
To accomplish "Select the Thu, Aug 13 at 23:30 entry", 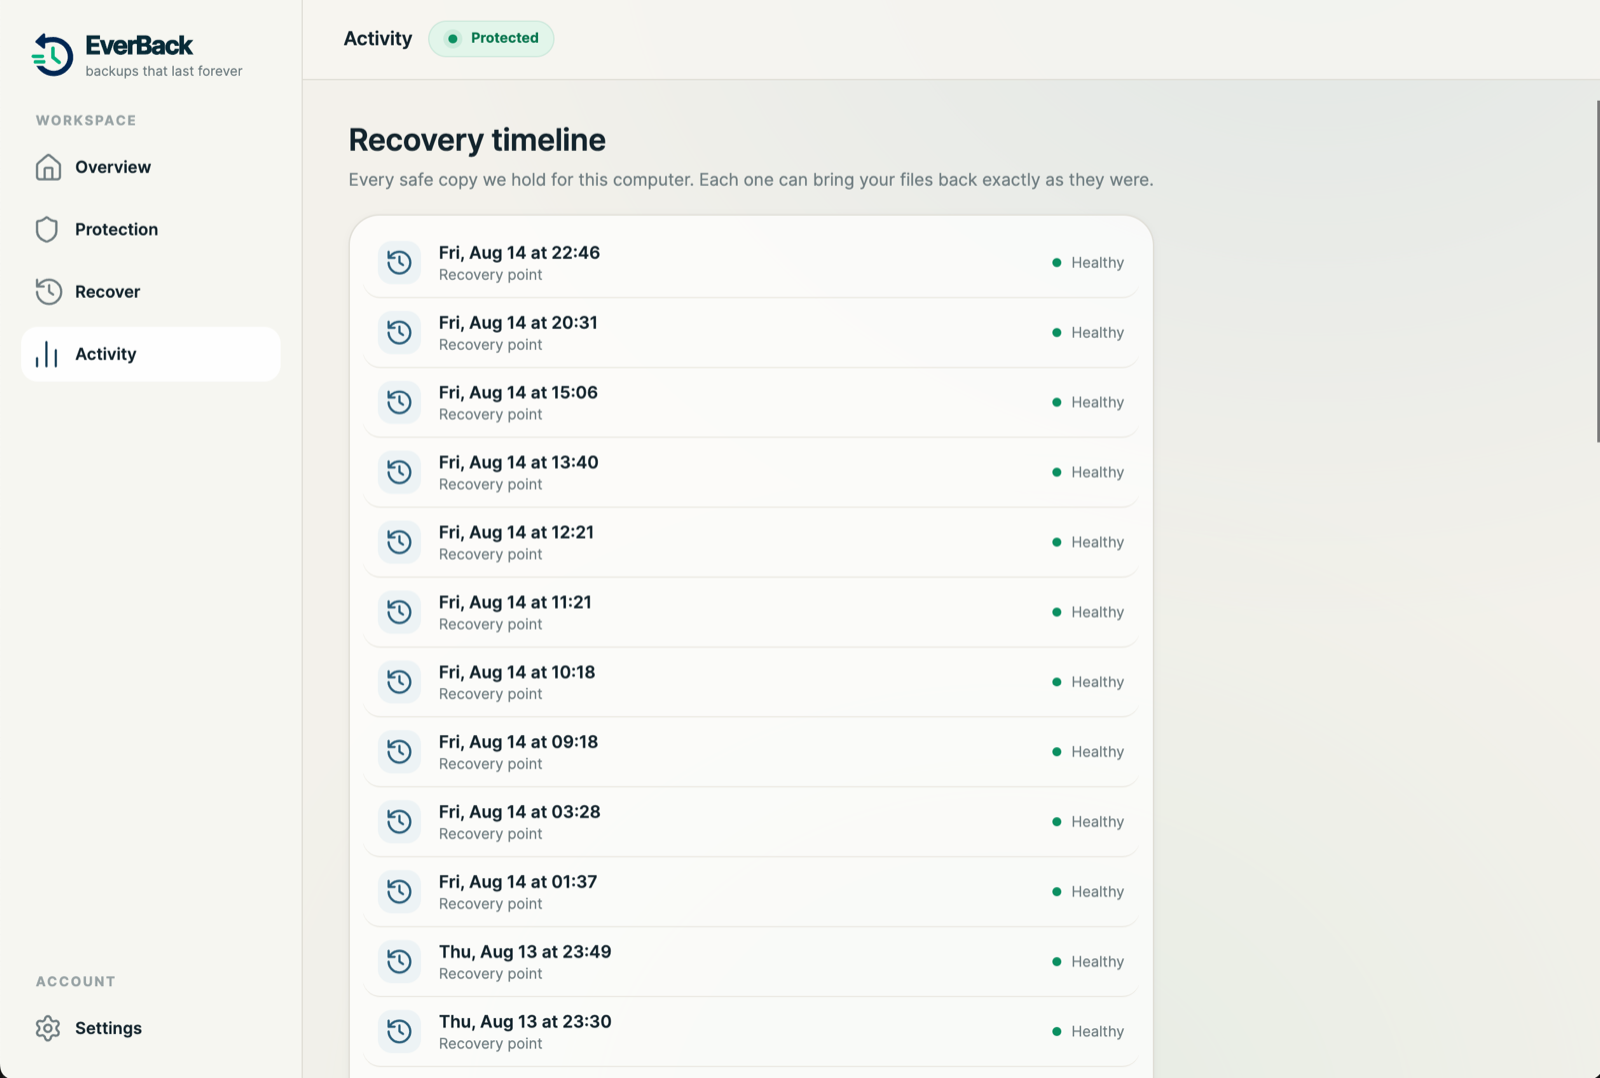I will (751, 1032).
